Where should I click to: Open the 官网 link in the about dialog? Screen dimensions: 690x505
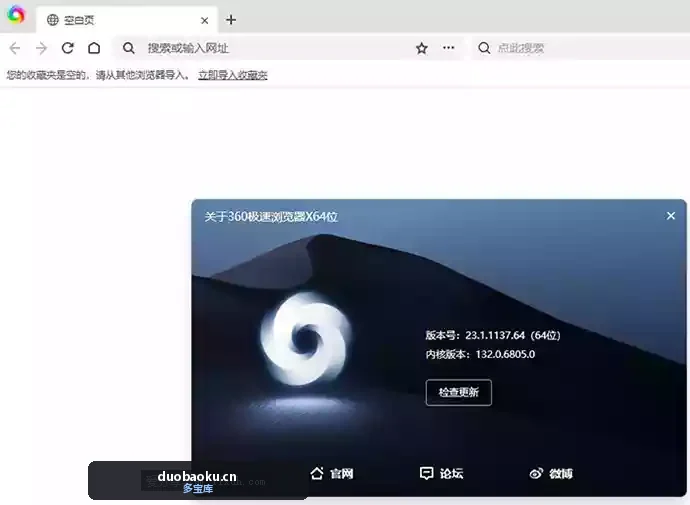point(332,473)
